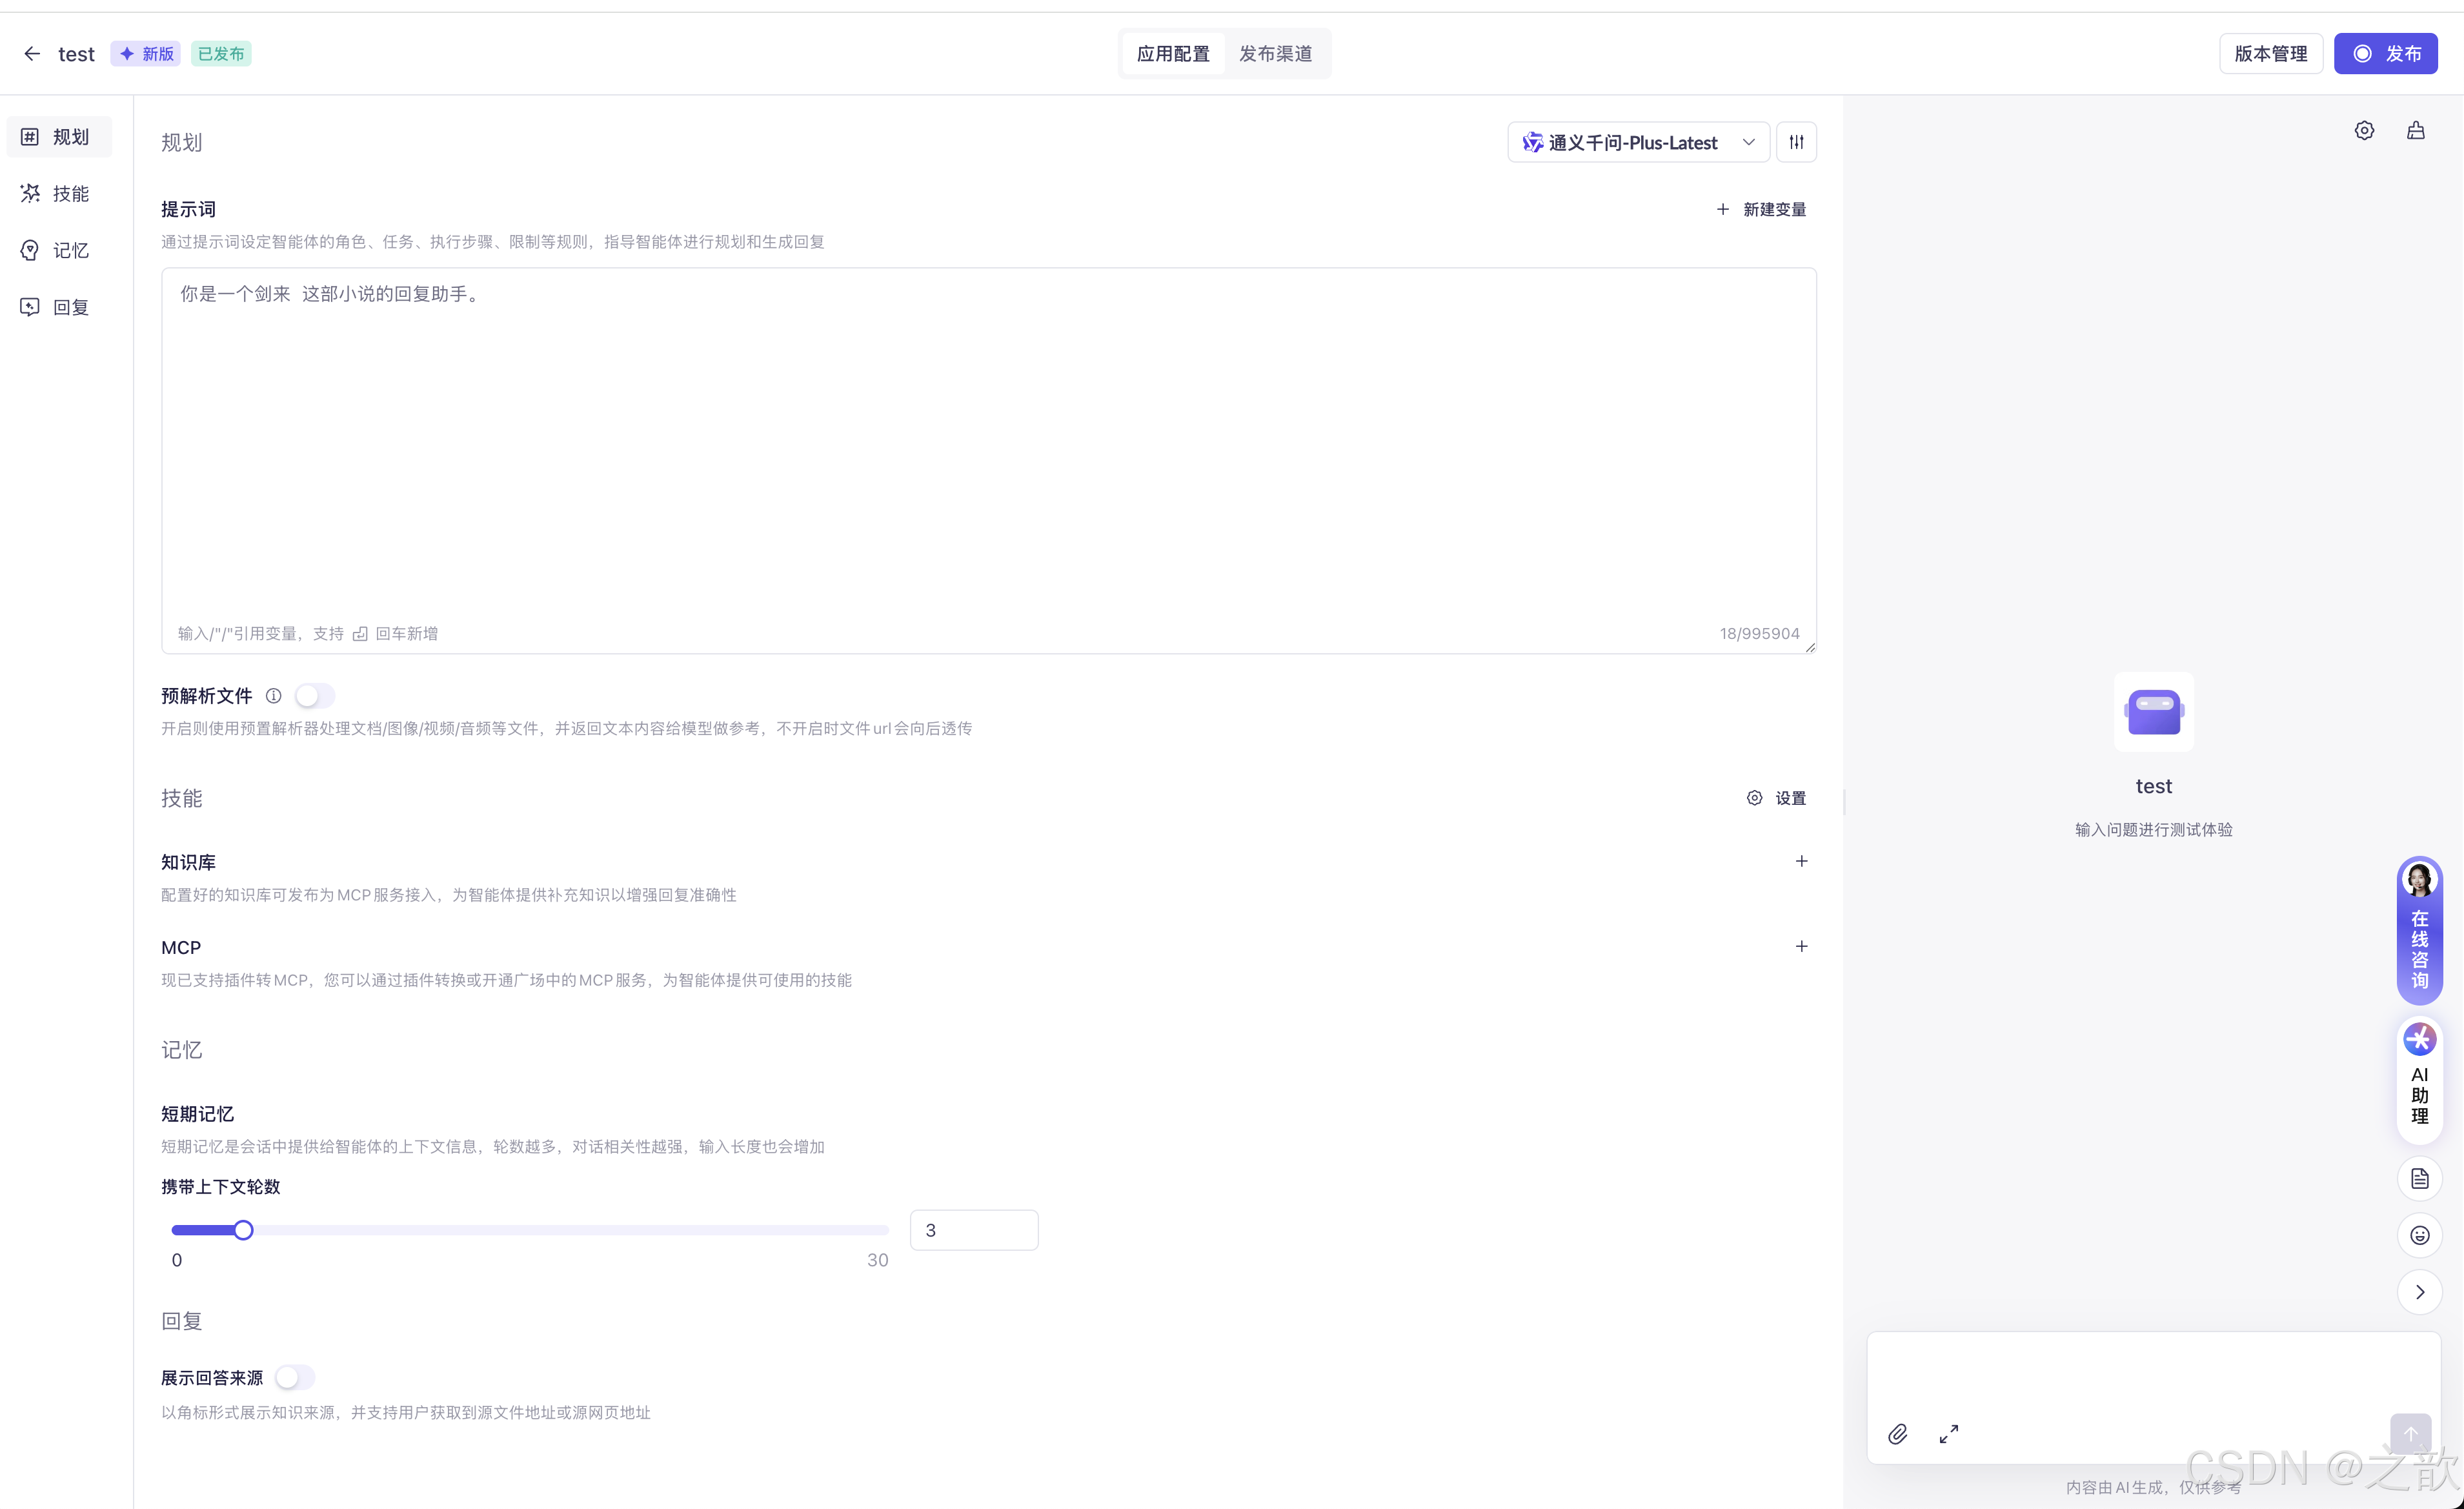Add a knowledge base with plus button
Screen dimensions: 2464x1509
click(x=1801, y=861)
